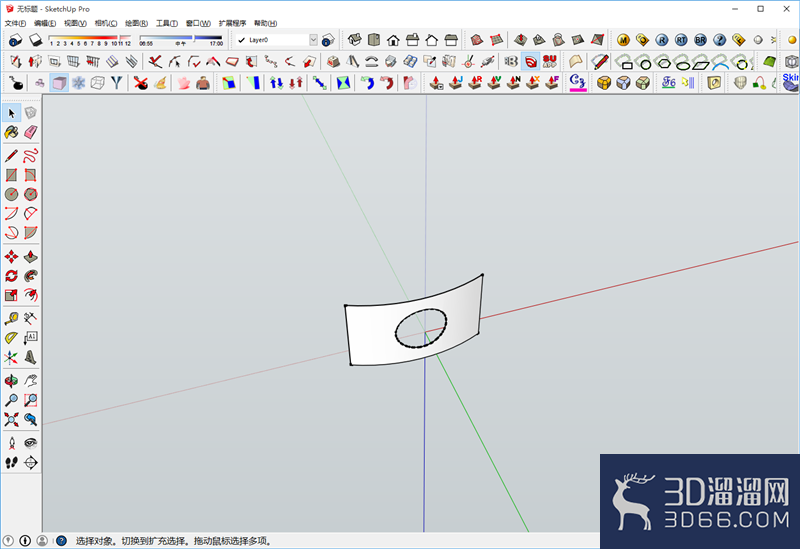Image resolution: width=800 pixels, height=549 pixels.
Task: Click the blue RT round button
Action: click(681, 40)
